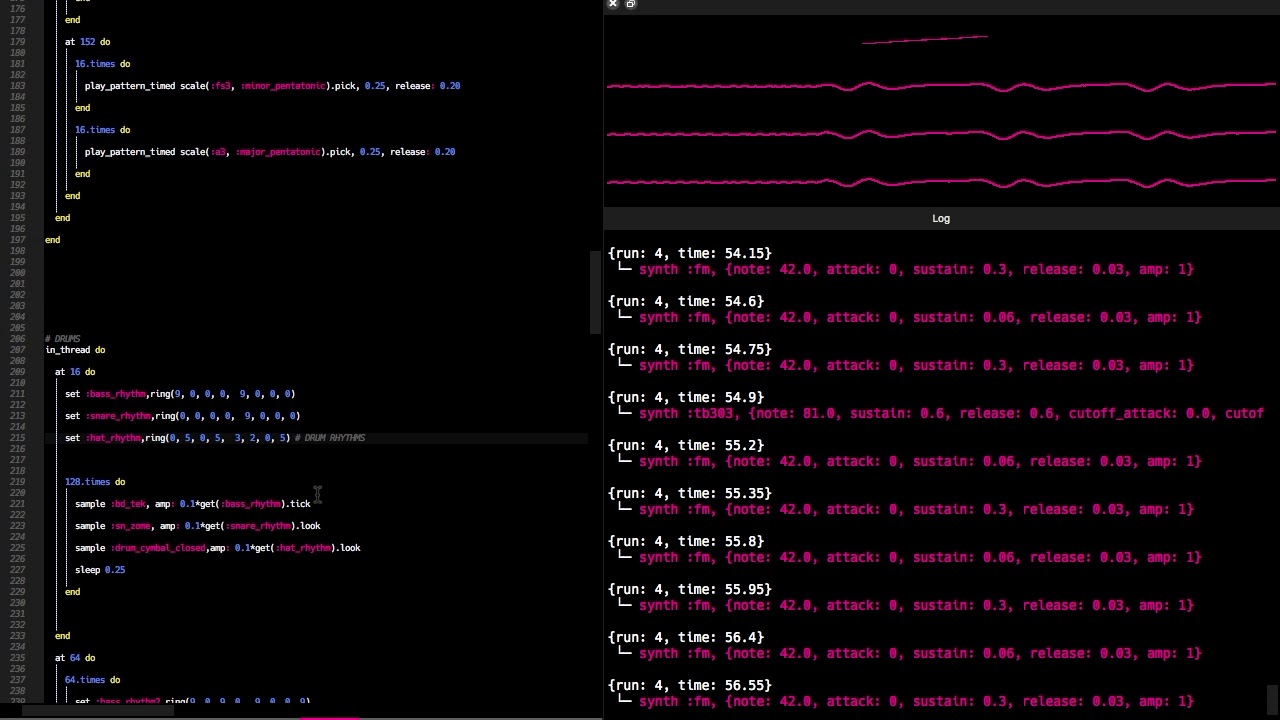Click the 'in_thread do' line
The height and width of the screenshot is (720, 1280).
[x=75, y=350]
